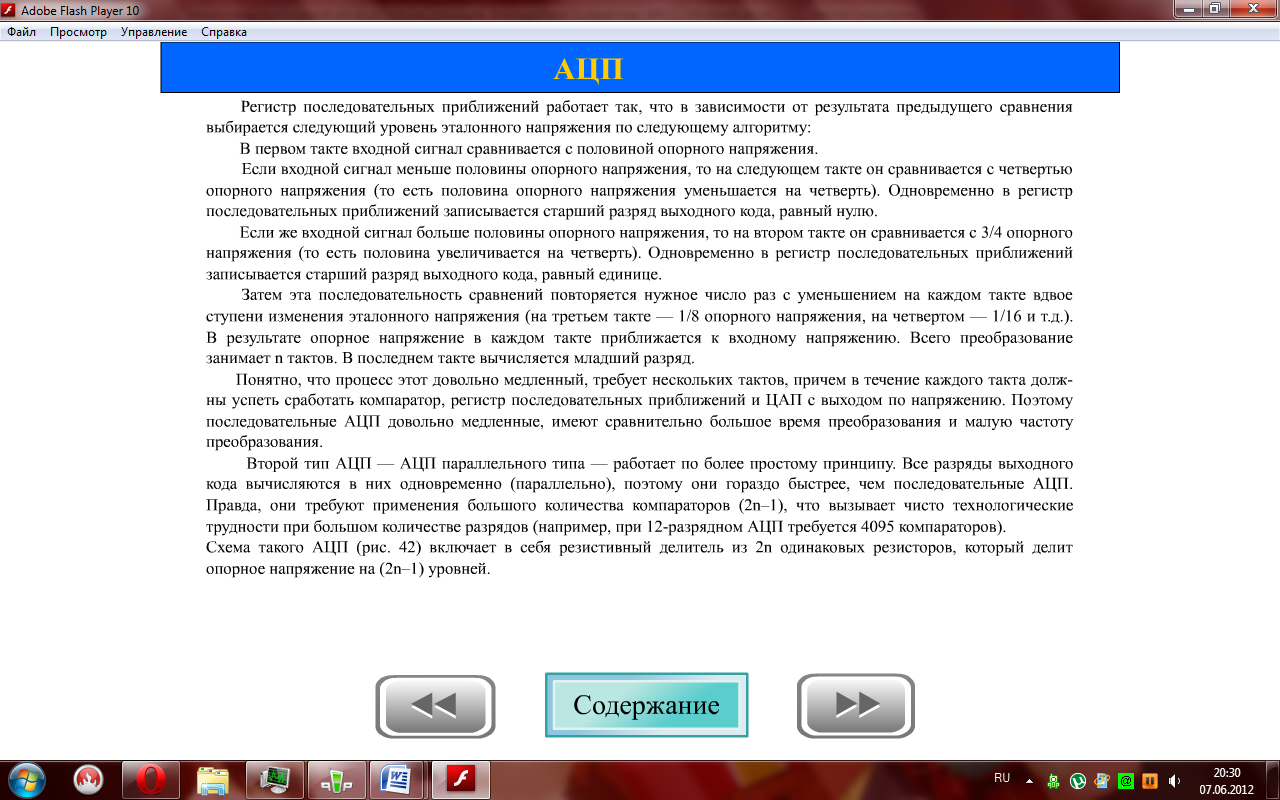Open the Просмотр menu
This screenshot has height=800, width=1280.
[x=78, y=32]
